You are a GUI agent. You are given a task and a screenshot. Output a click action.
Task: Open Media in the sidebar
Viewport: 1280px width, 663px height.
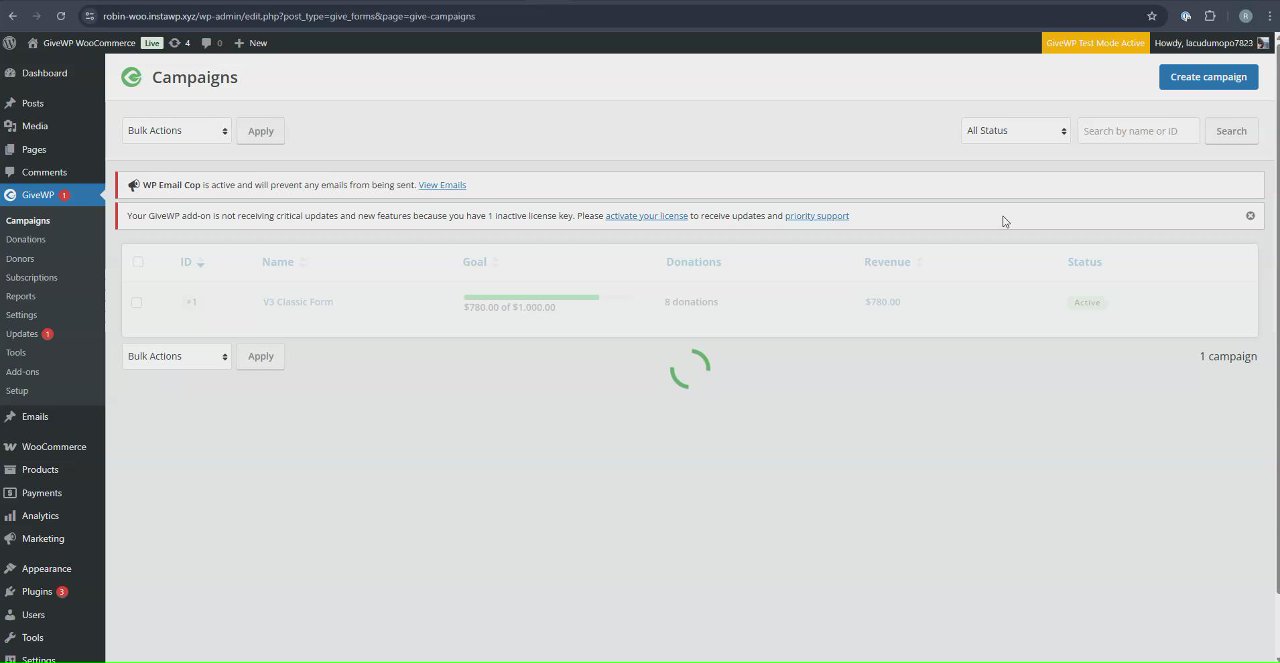[x=35, y=126]
